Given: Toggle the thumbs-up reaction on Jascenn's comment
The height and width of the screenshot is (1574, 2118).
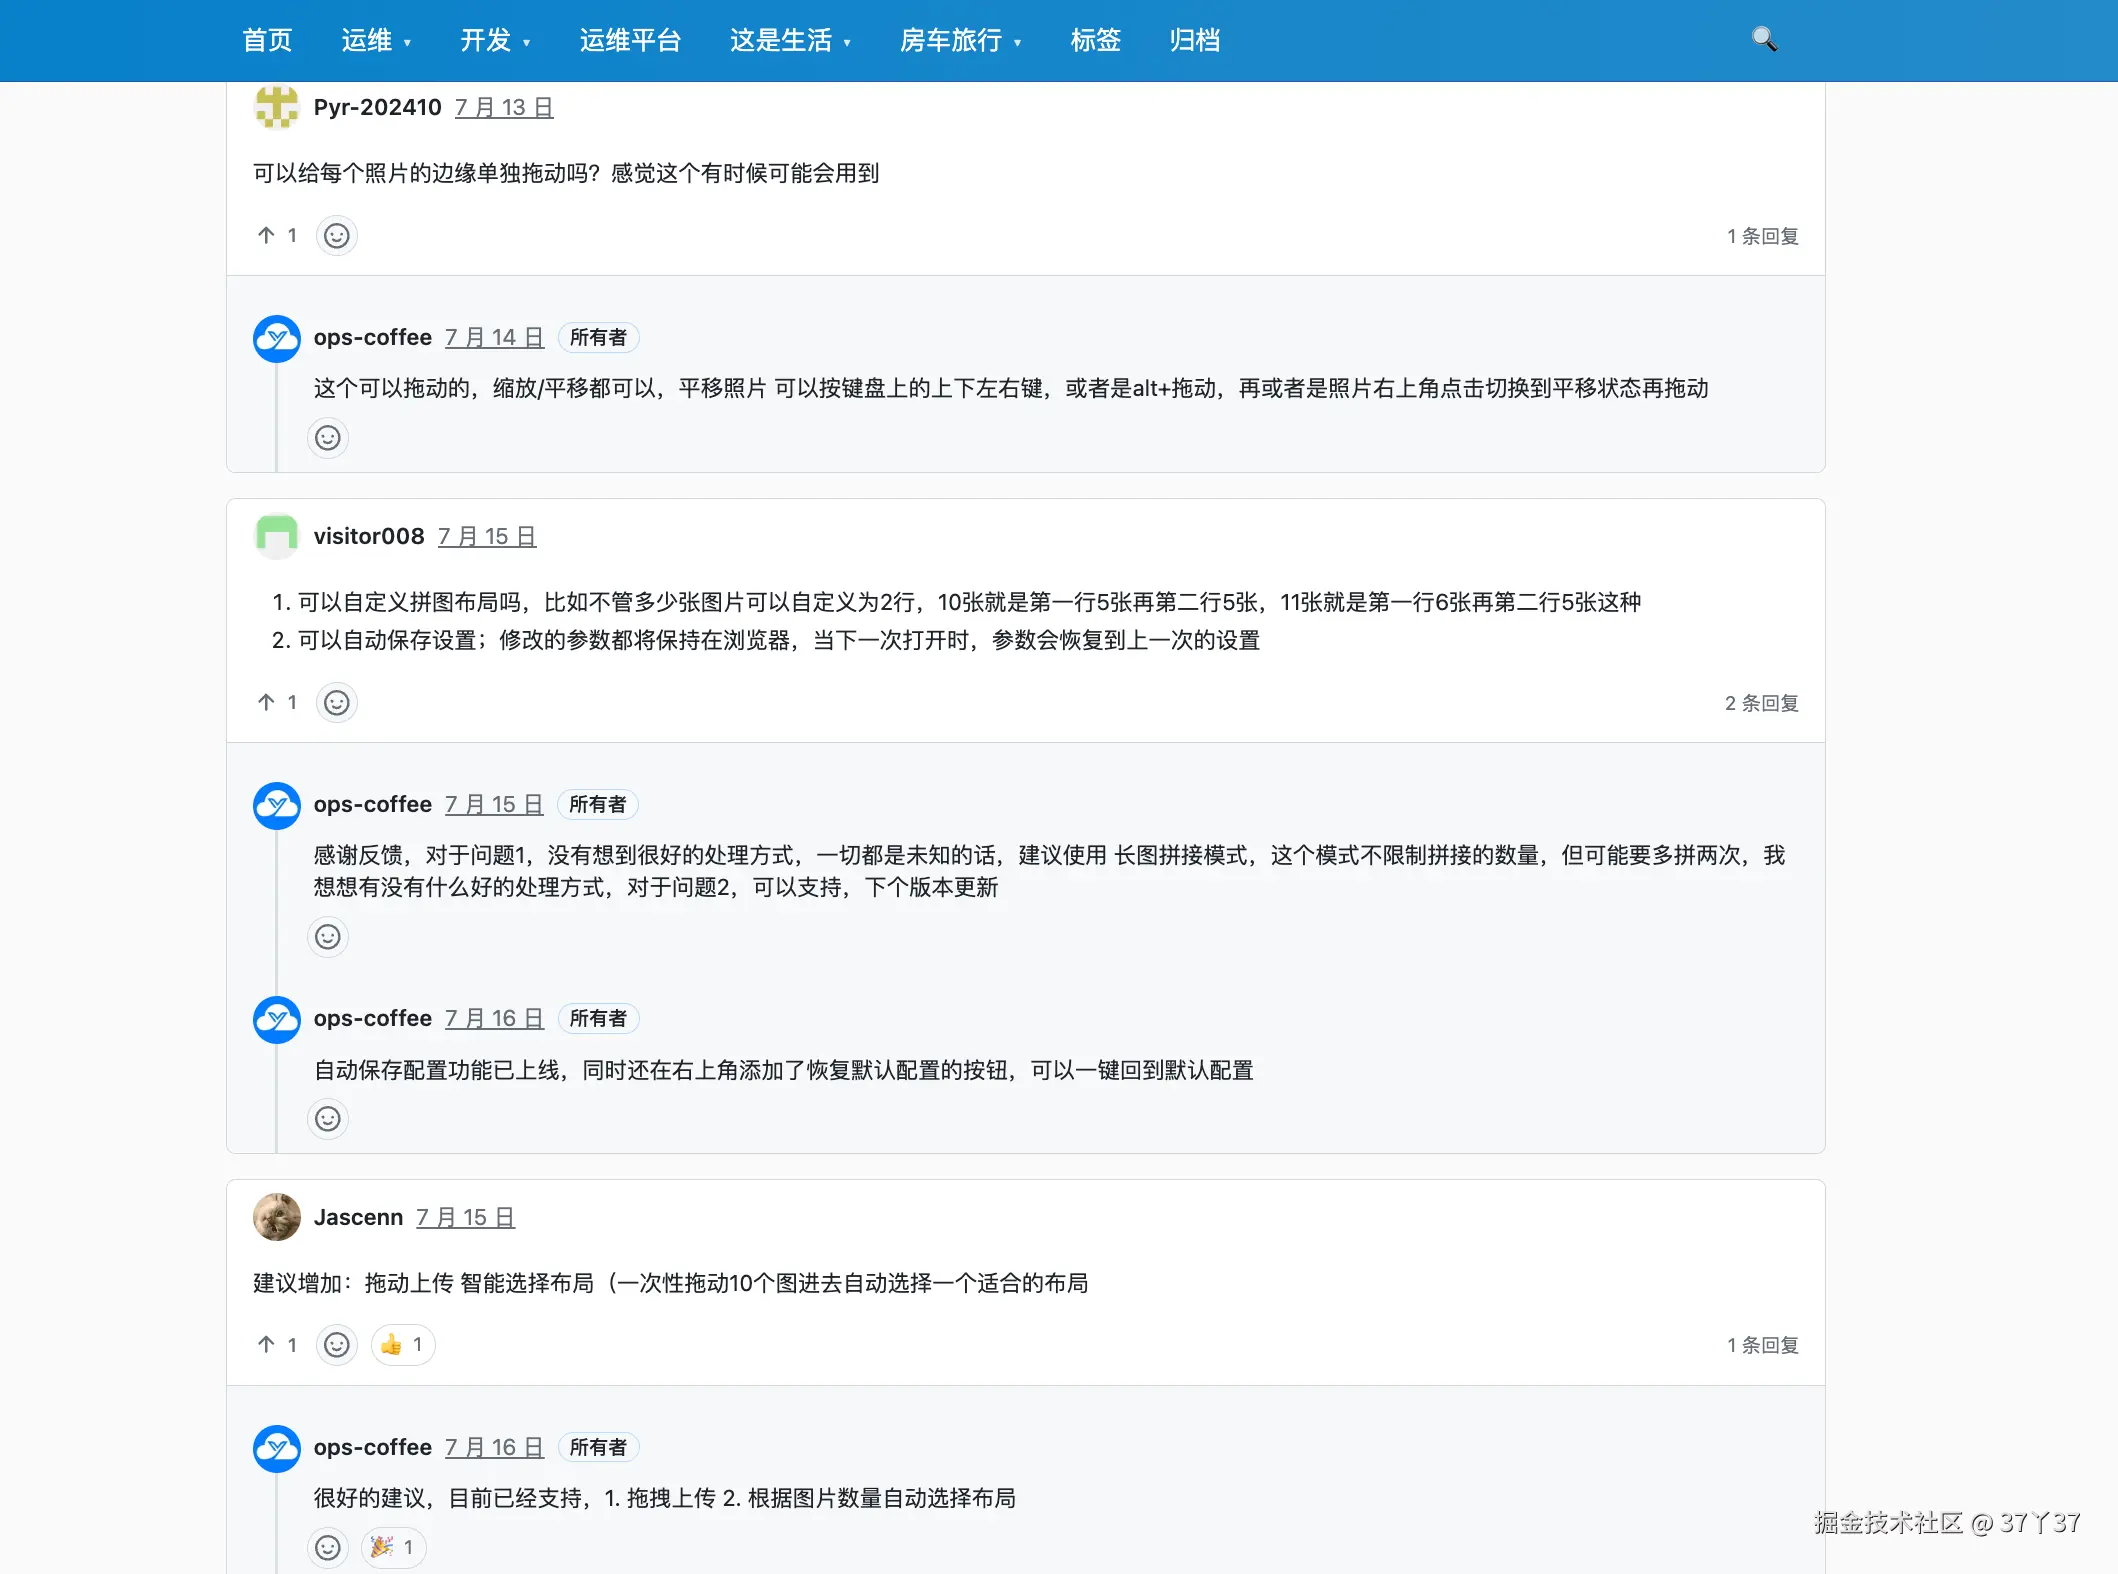Looking at the screenshot, I should (403, 1345).
